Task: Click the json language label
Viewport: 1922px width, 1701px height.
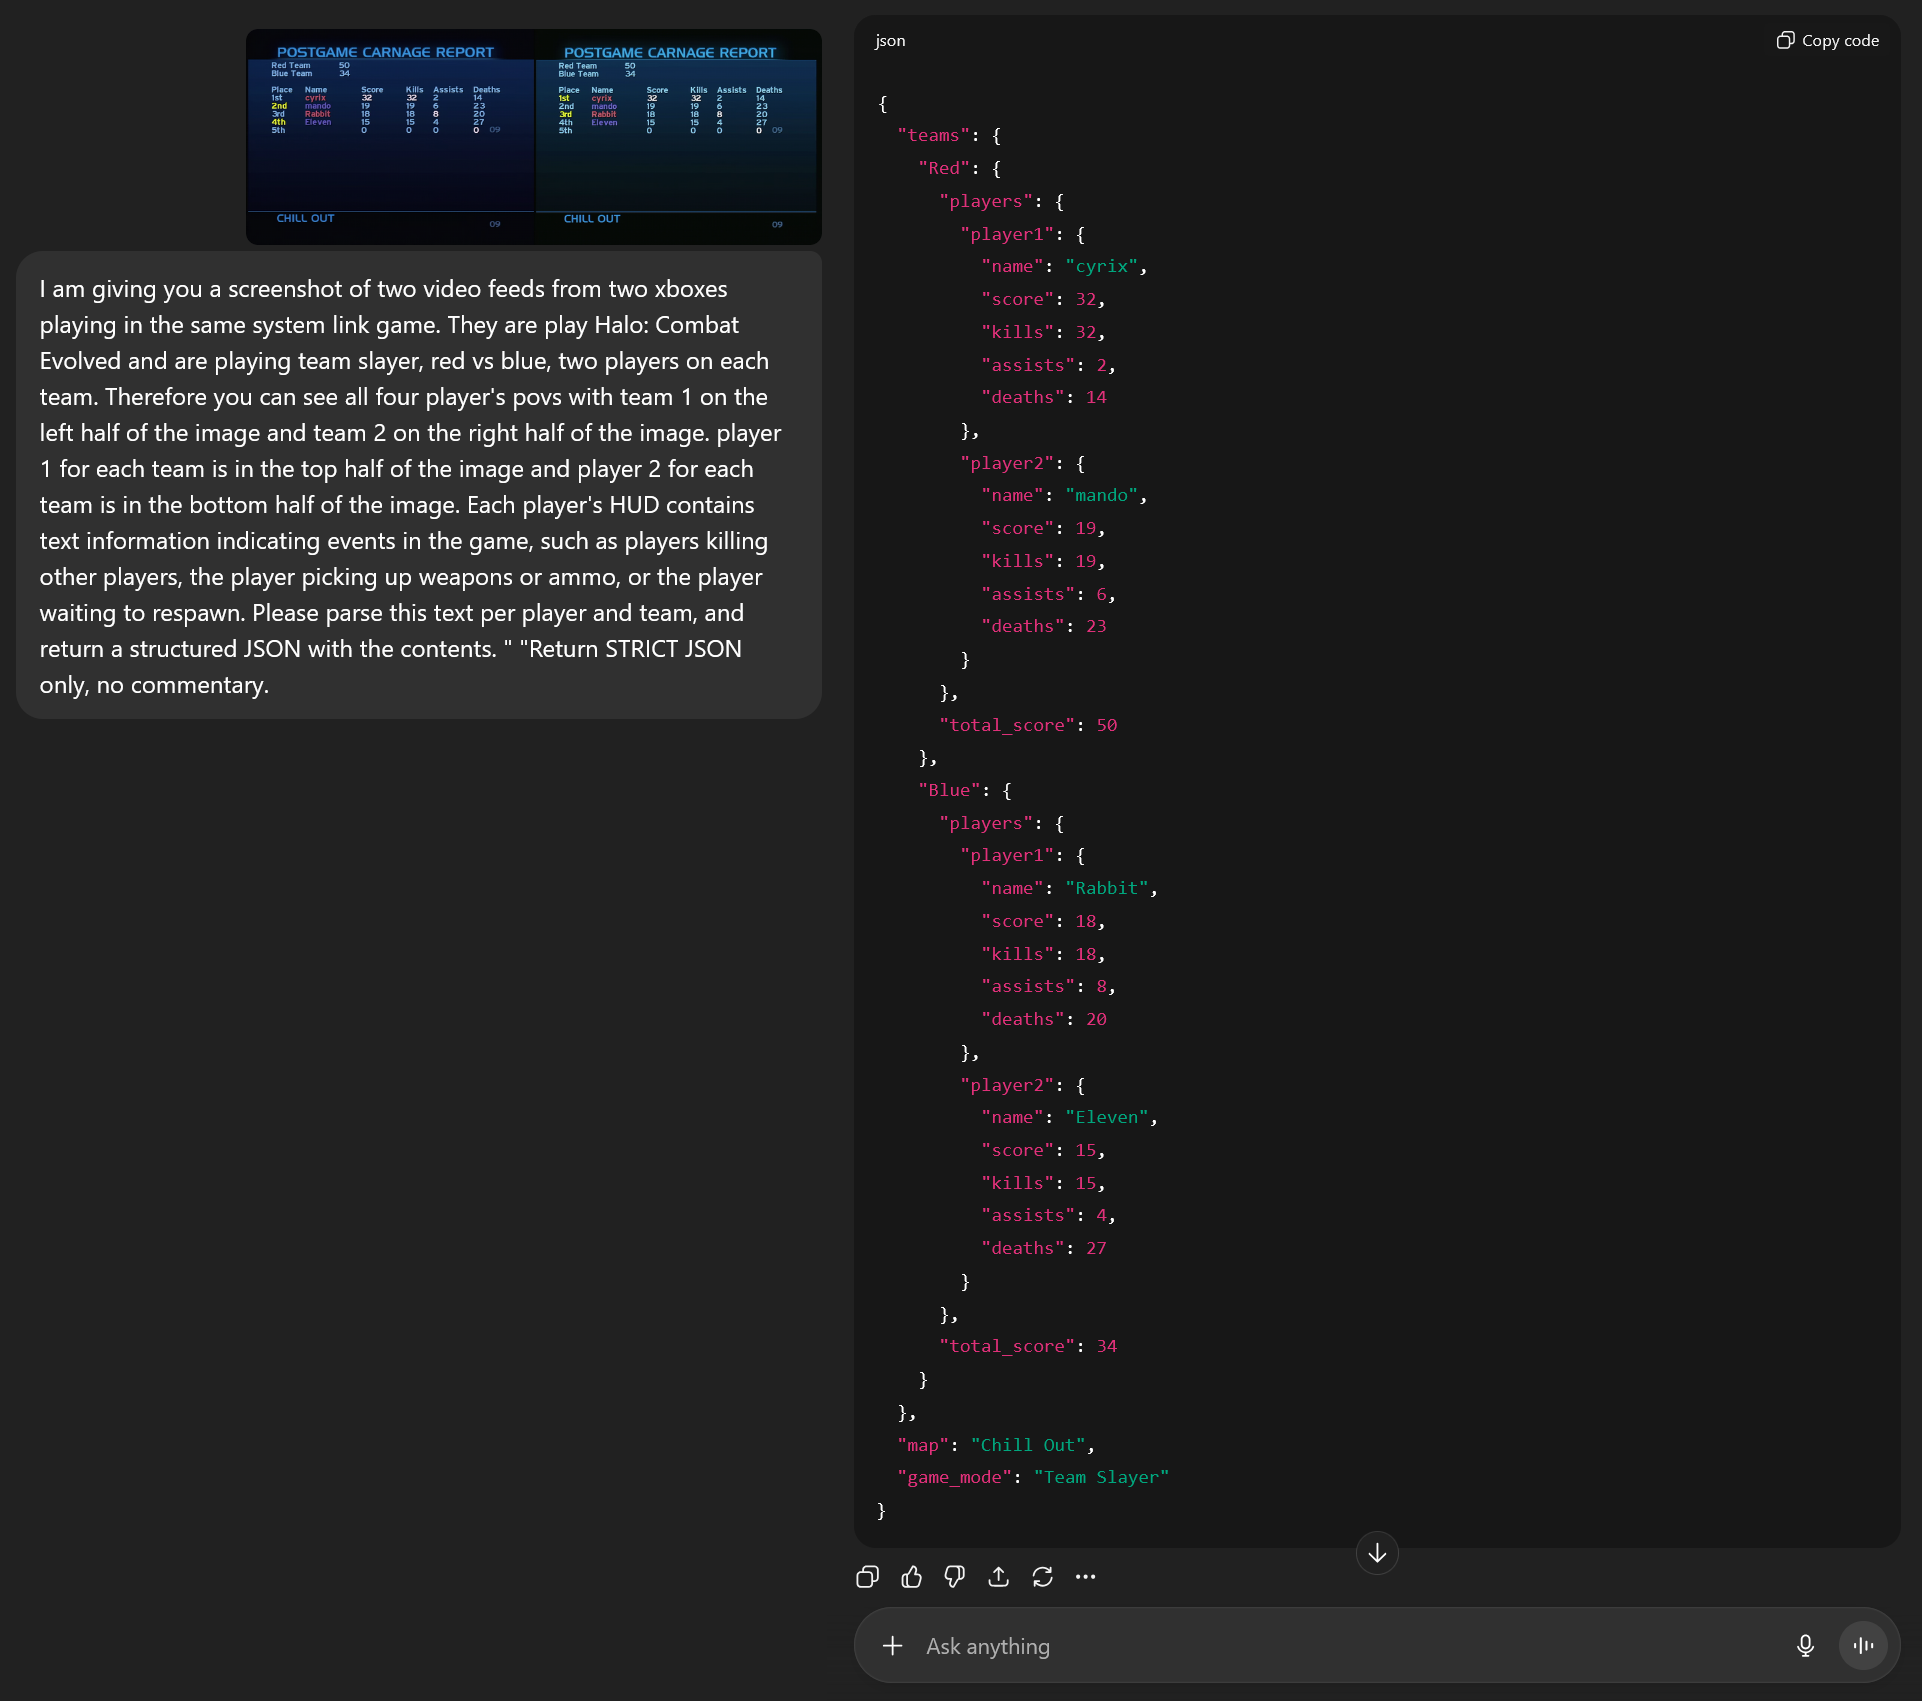Action: (x=890, y=41)
